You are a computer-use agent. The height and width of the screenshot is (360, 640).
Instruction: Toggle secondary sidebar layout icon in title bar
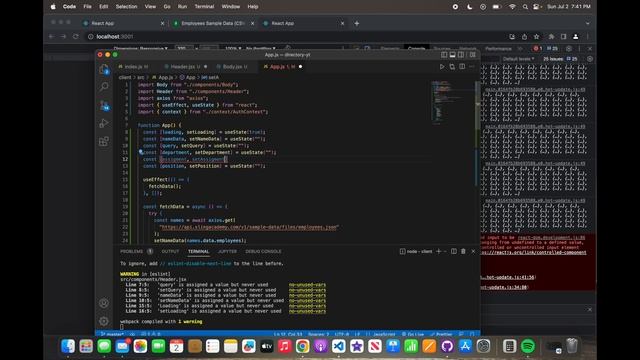pos(461,55)
